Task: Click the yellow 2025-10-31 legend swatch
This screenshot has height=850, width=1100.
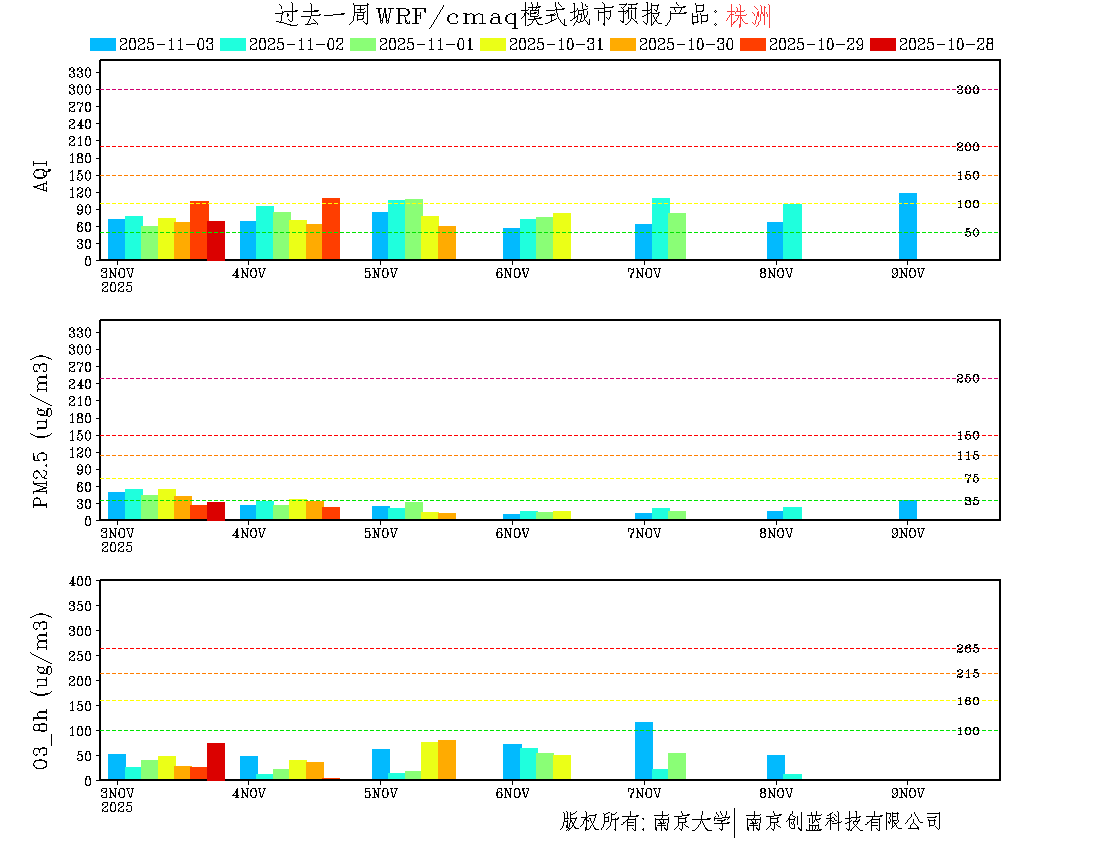Action: [x=493, y=44]
